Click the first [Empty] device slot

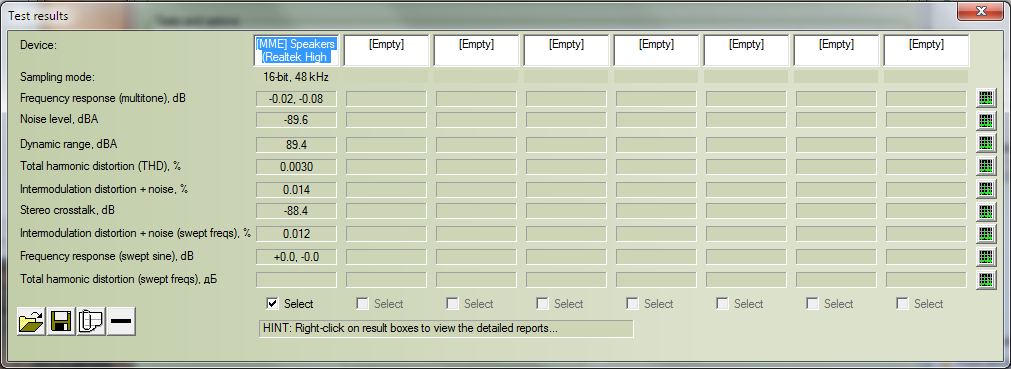pos(386,50)
